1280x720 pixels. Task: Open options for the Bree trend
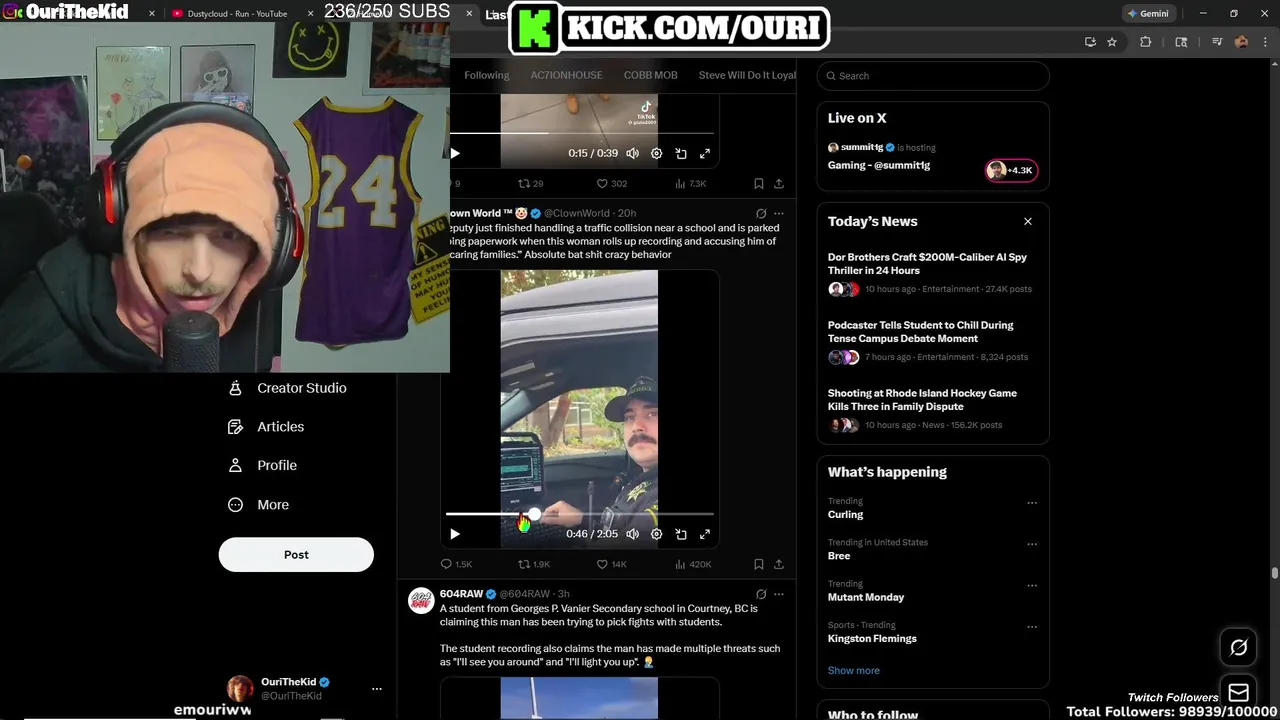1032,544
